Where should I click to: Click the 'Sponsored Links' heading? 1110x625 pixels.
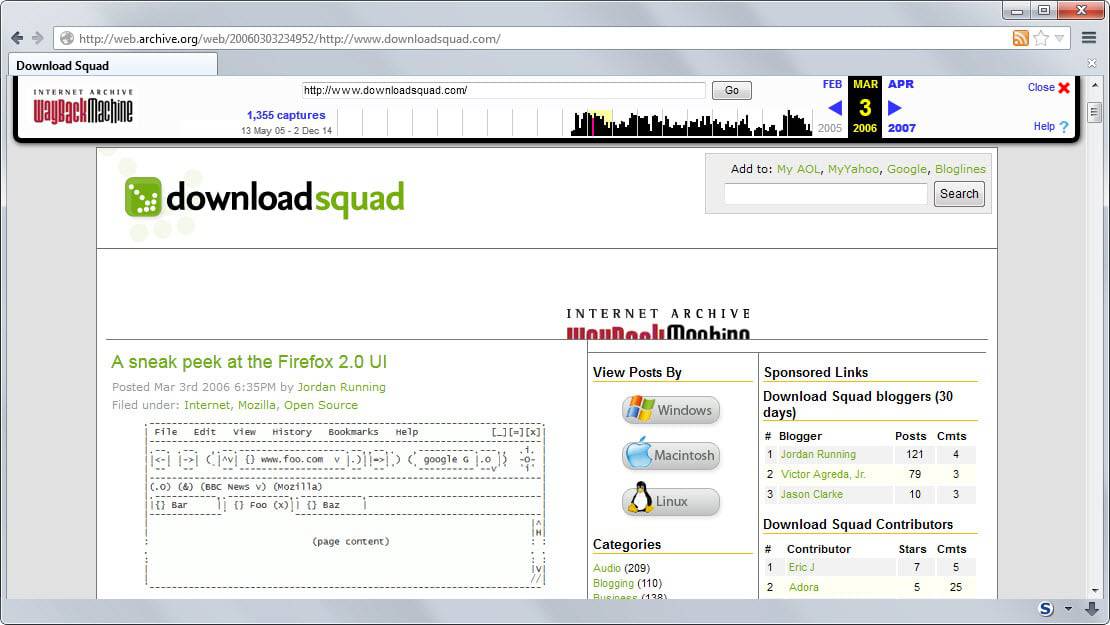click(x=816, y=372)
